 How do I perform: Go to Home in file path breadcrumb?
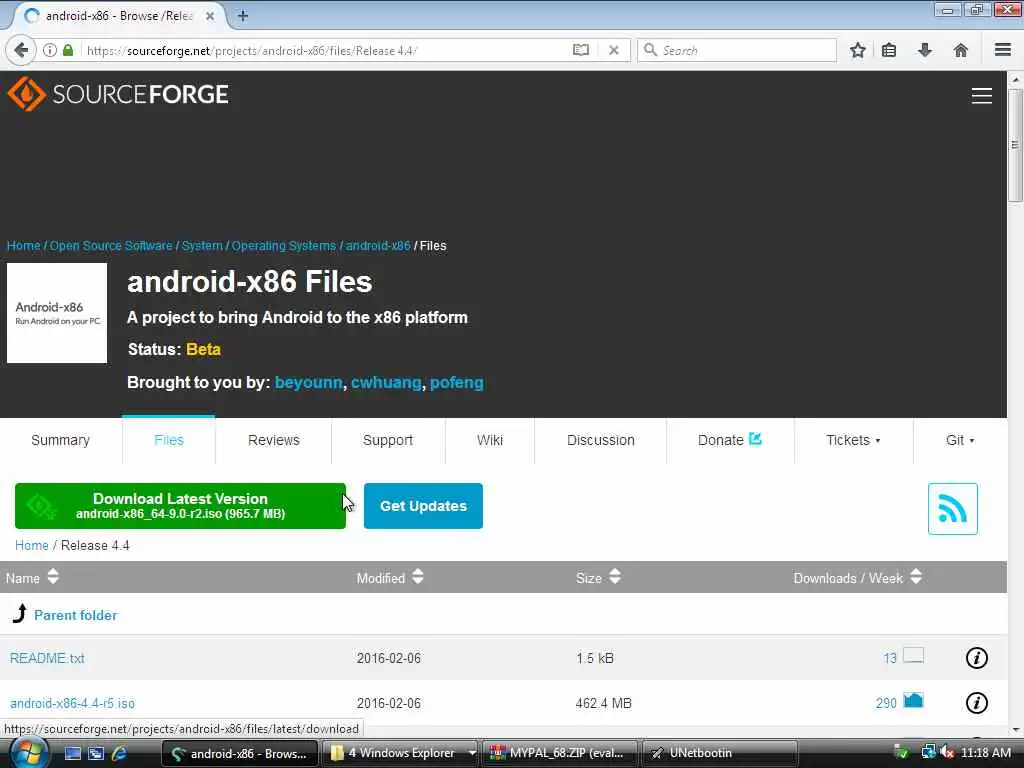[31, 545]
